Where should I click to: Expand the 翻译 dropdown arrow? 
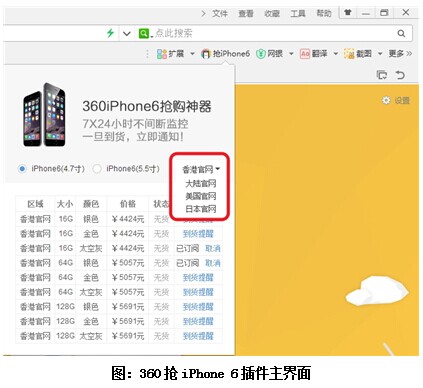click(336, 54)
